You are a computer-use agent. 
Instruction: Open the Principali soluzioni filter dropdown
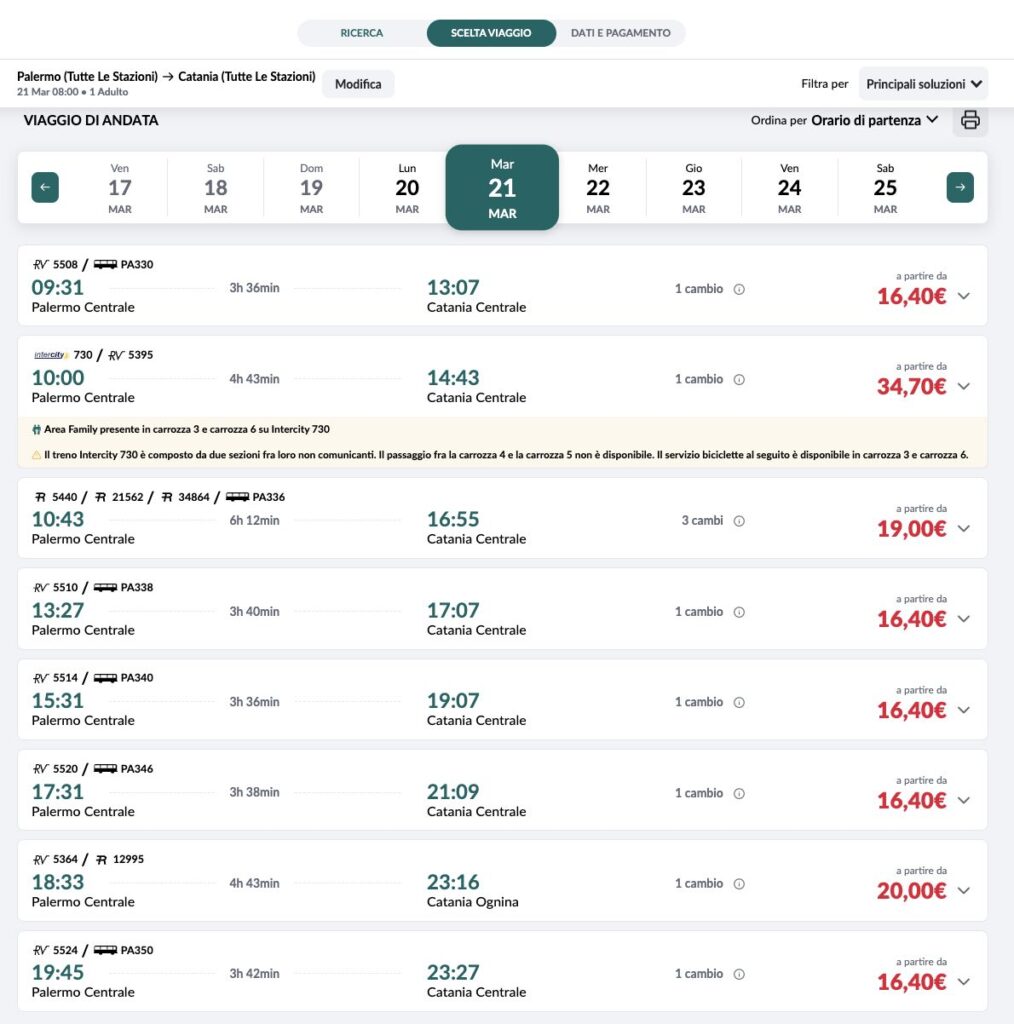pyautogui.click(x=923, y=84)
